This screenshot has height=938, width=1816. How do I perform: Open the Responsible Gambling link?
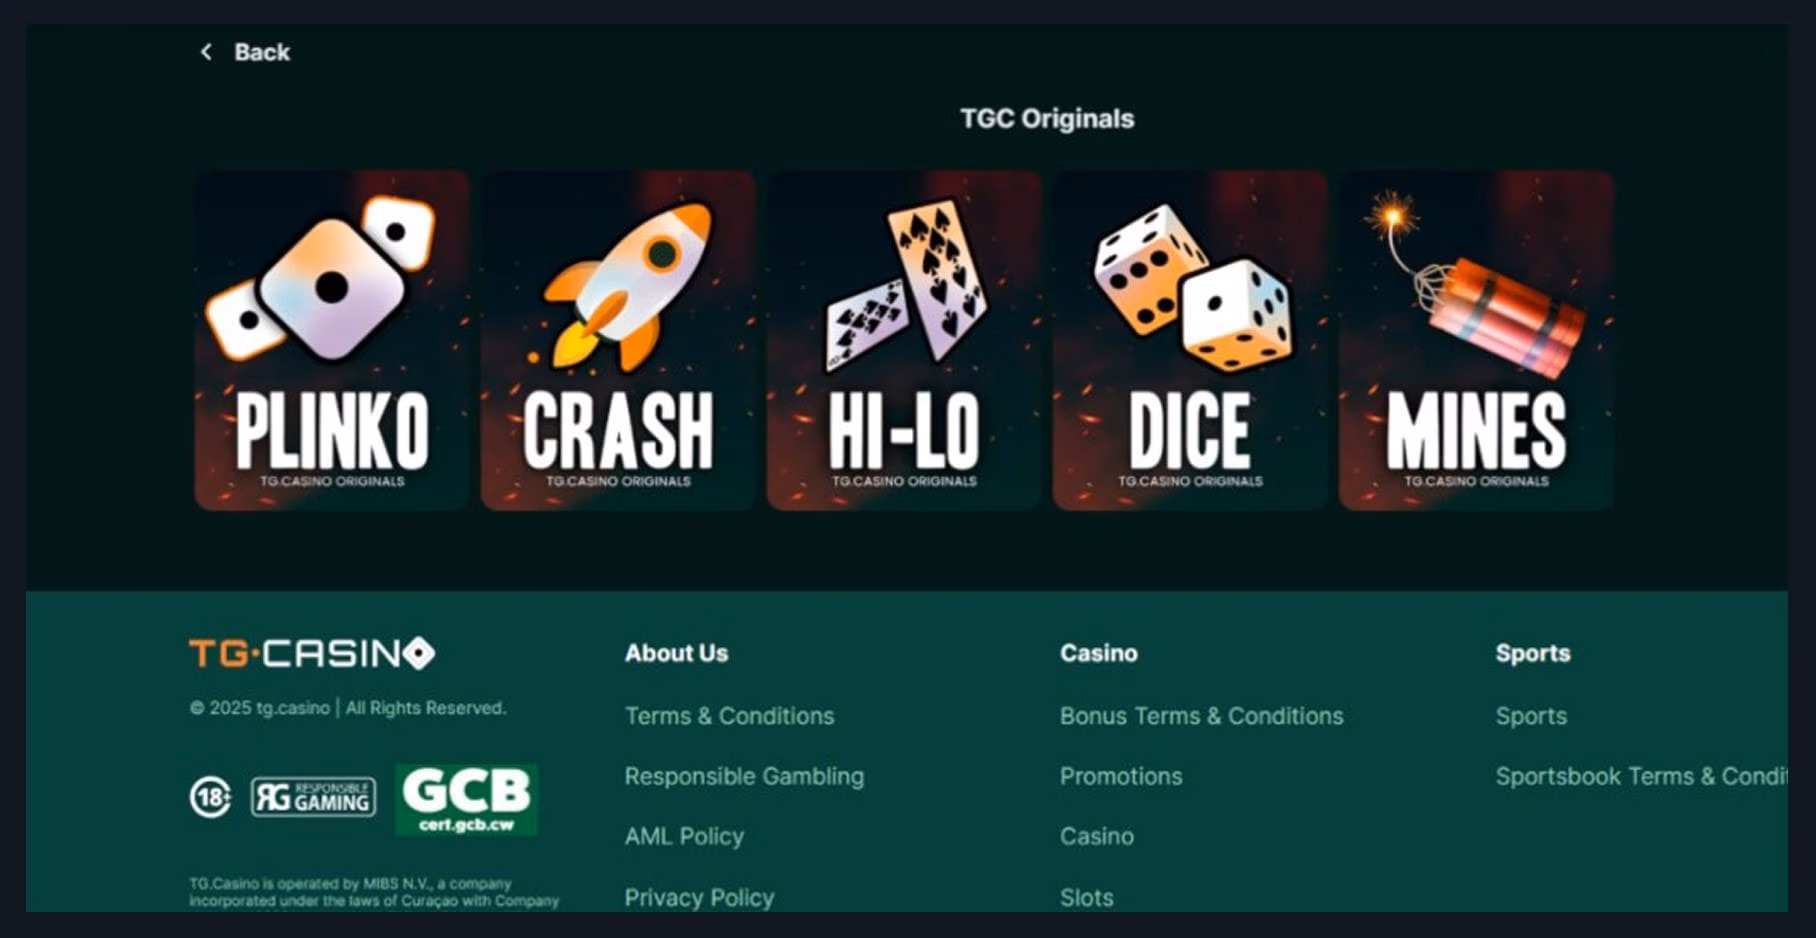tap(744, 776)
